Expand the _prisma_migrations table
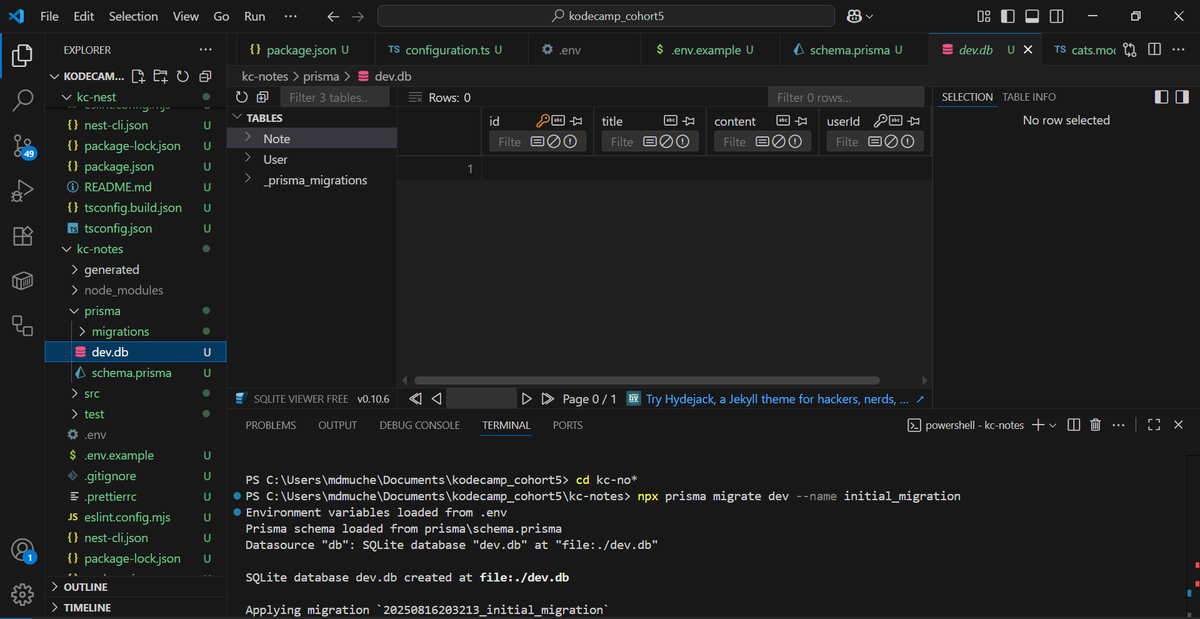This screenshot has height=619, width=1200. click(247, 180)
